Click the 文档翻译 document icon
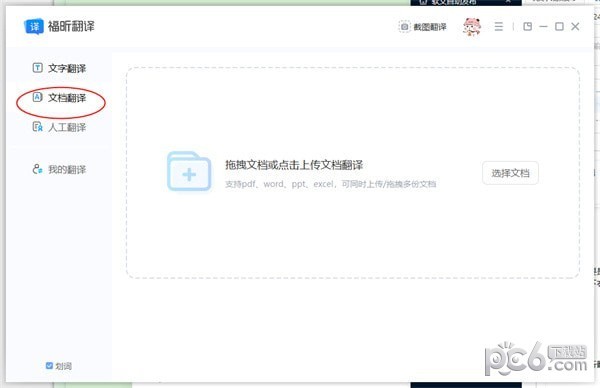This screenshot has width=600, height=388. click(37, 97)
